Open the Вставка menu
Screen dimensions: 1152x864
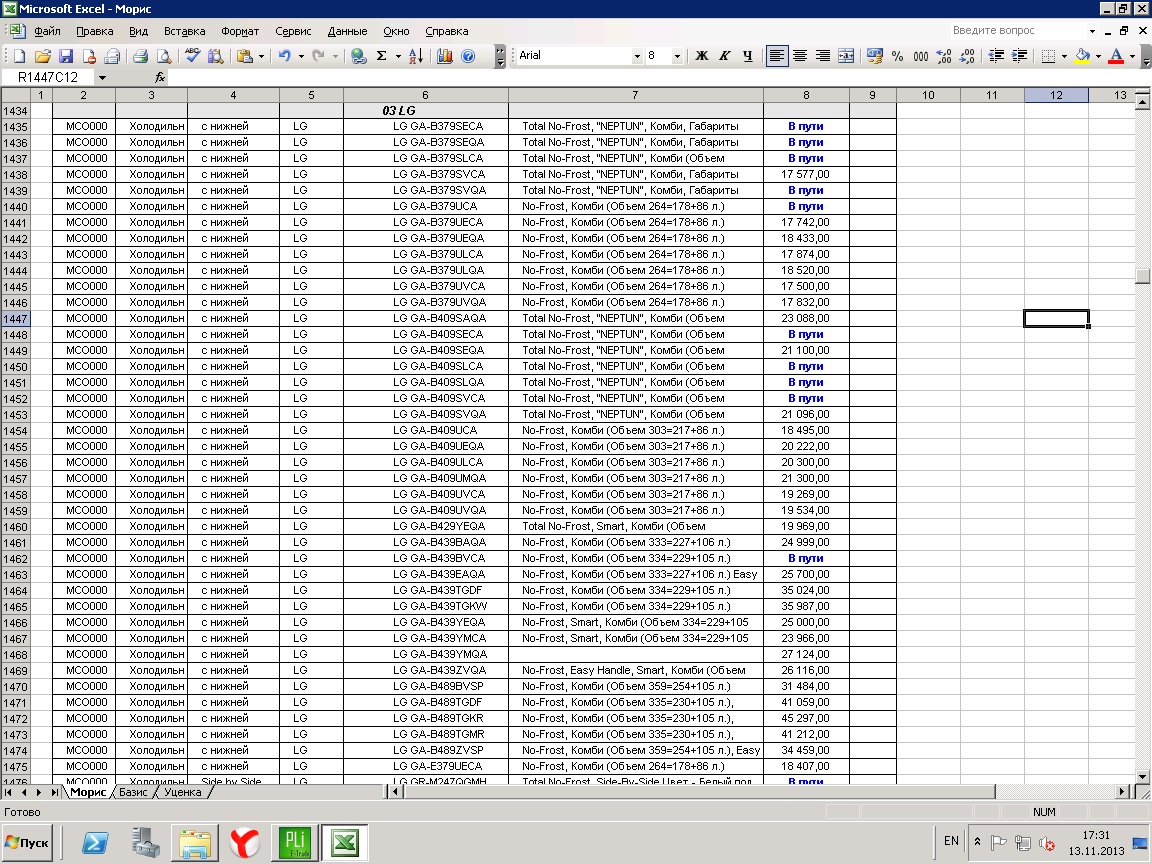[184, 31]
